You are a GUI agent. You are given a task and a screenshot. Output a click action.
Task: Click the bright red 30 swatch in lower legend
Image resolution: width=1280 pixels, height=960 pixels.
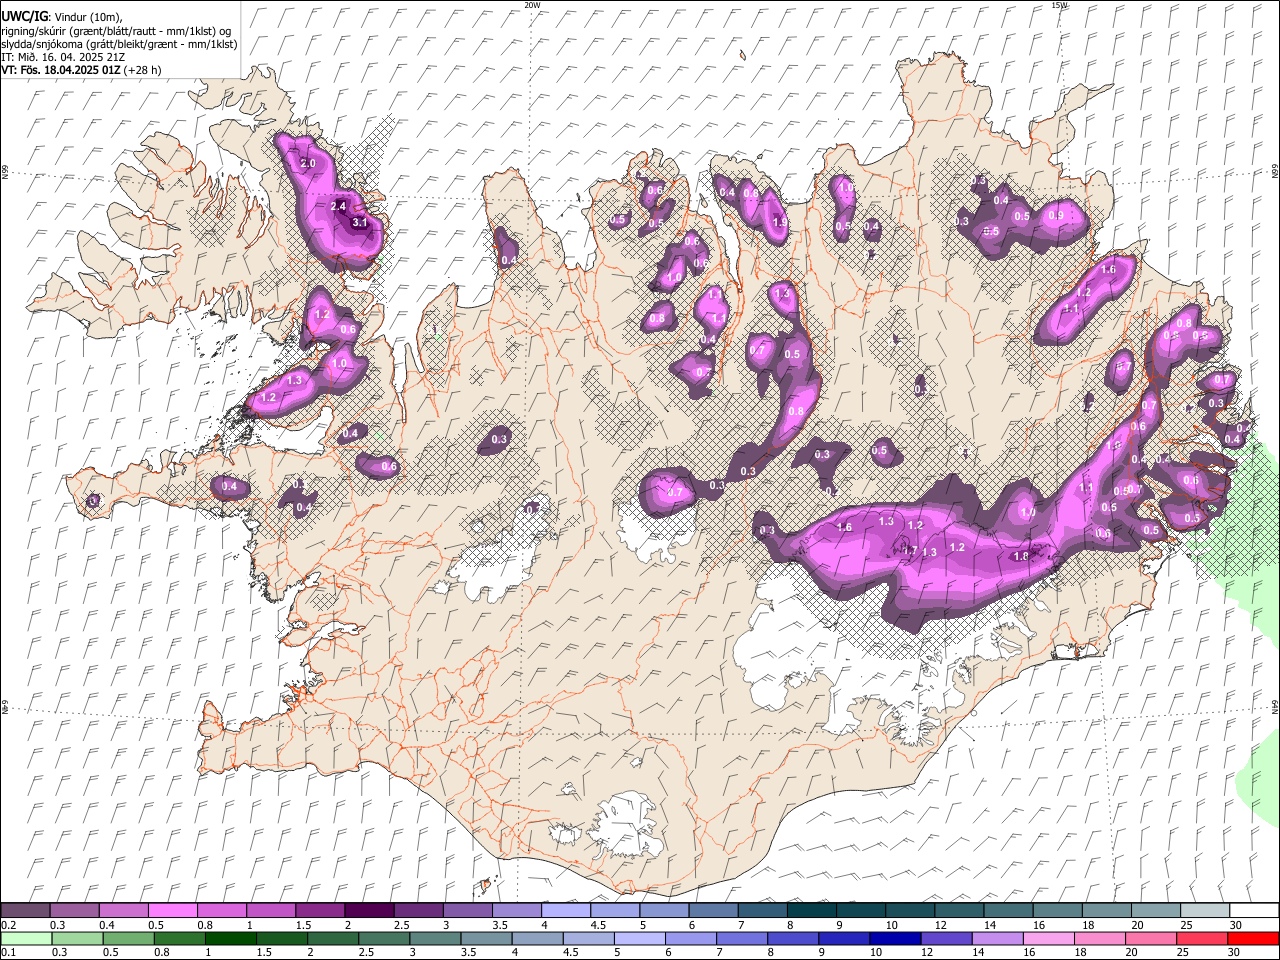coord(1253,939)
